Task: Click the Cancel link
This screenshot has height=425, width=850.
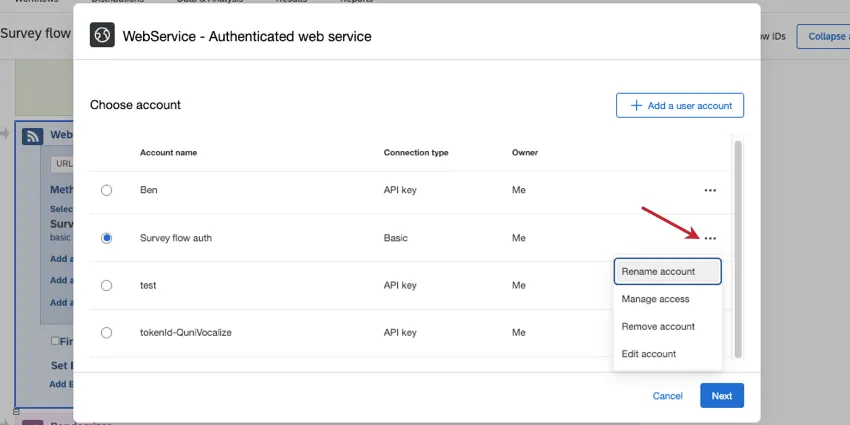Action: point(667,396)
